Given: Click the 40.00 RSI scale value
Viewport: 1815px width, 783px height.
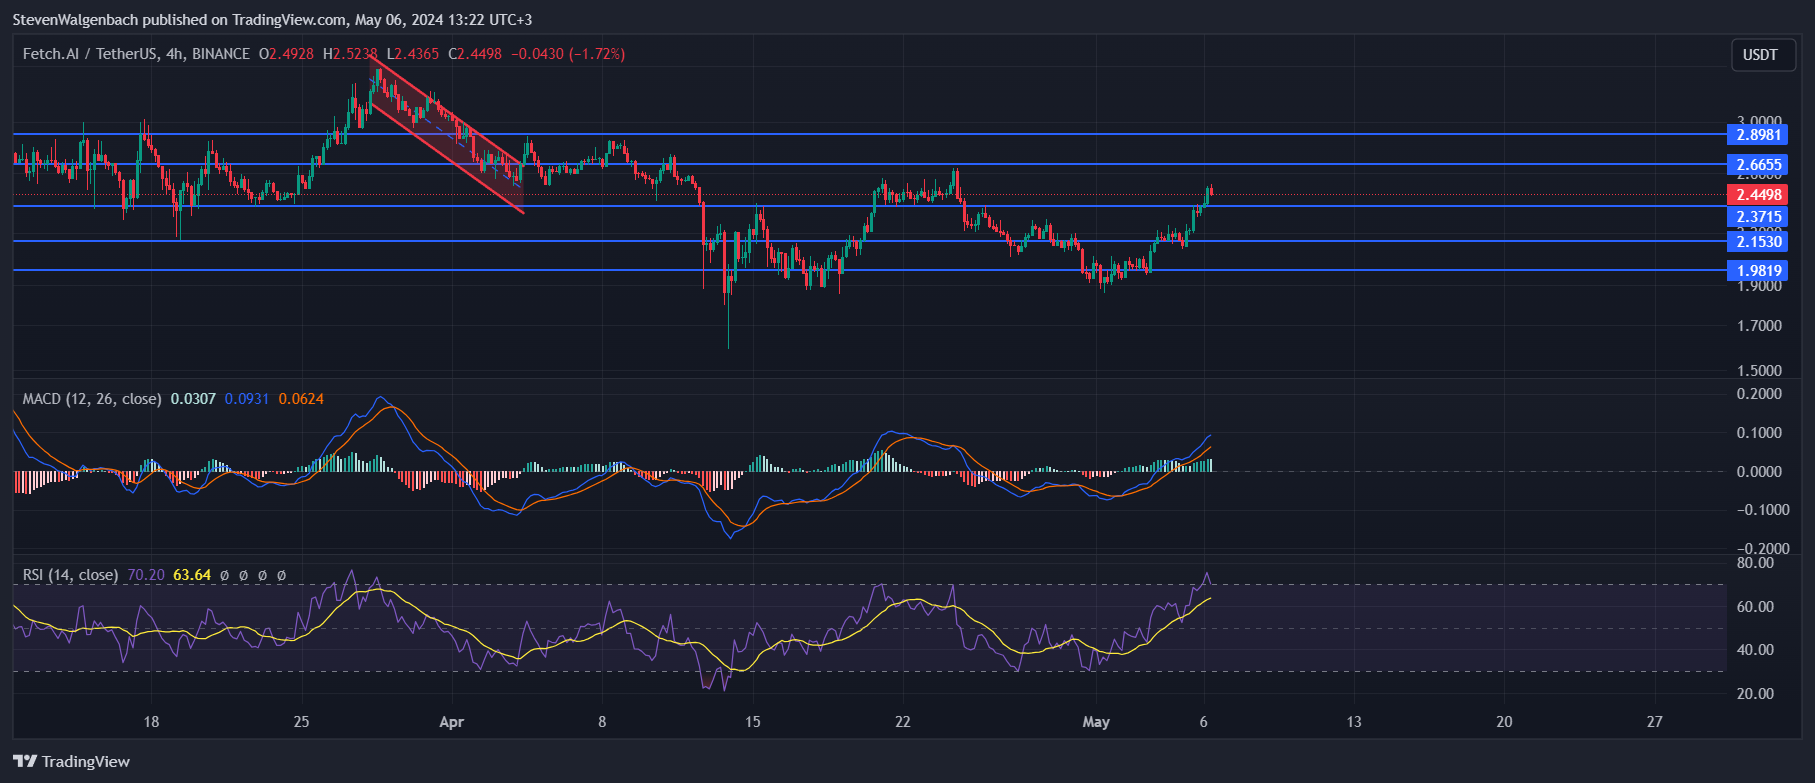Looking at the screenshot, I should [x=1757, y=650].
